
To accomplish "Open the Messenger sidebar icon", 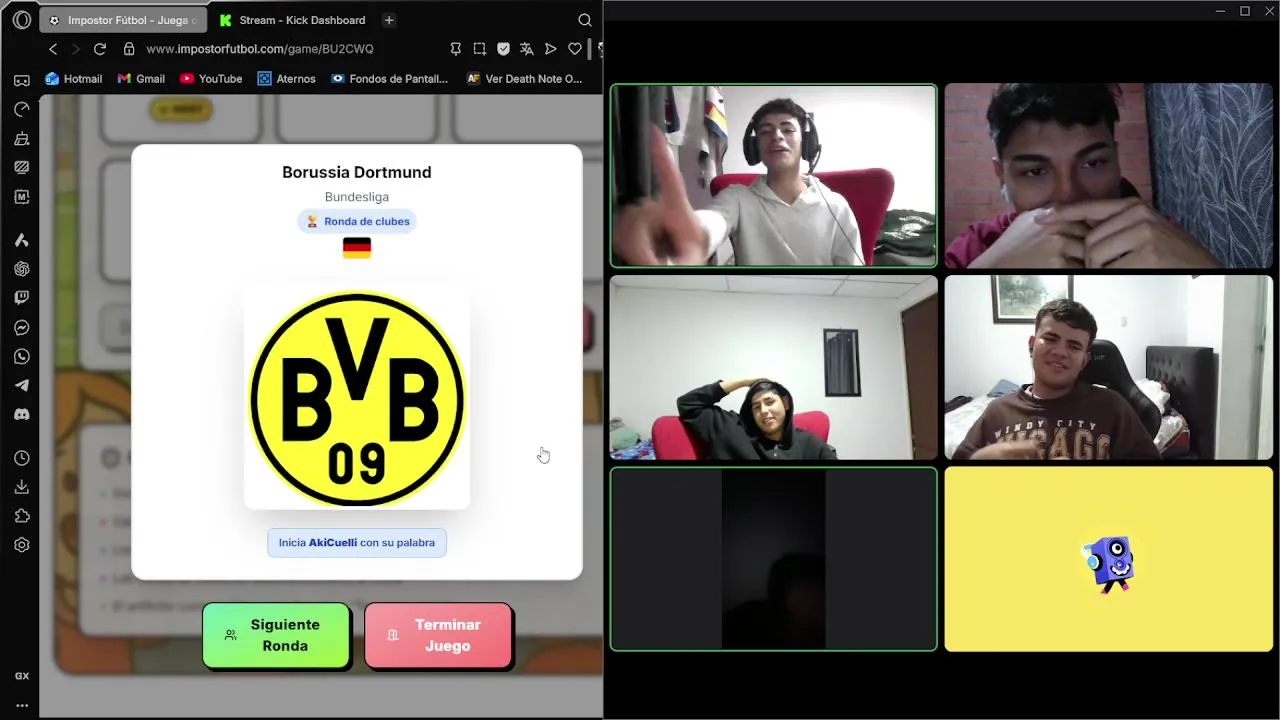I will click(x=22, y=327).
